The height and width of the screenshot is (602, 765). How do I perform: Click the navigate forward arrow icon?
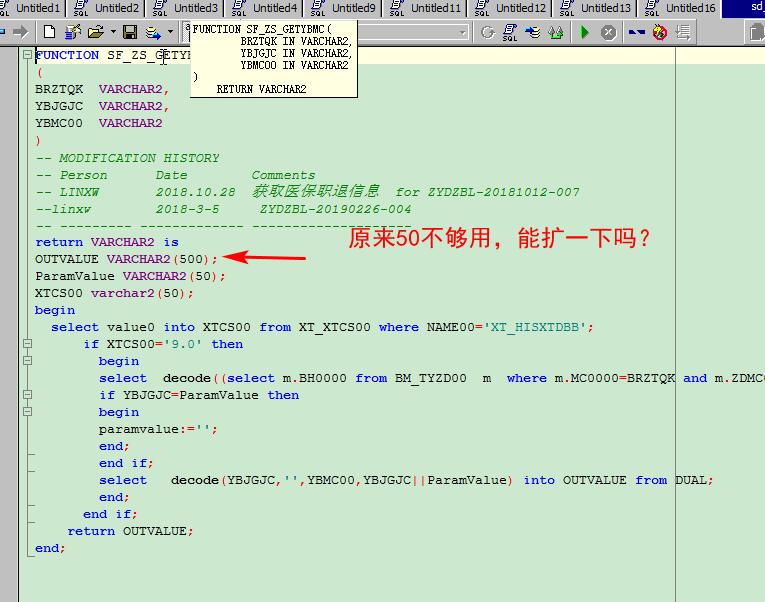[20, 32]
